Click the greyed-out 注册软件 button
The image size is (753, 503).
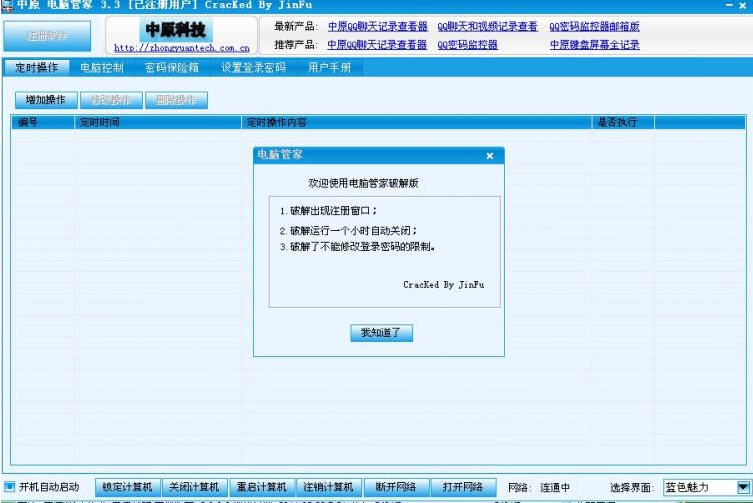pyautogui.click(x=47, y=36)
